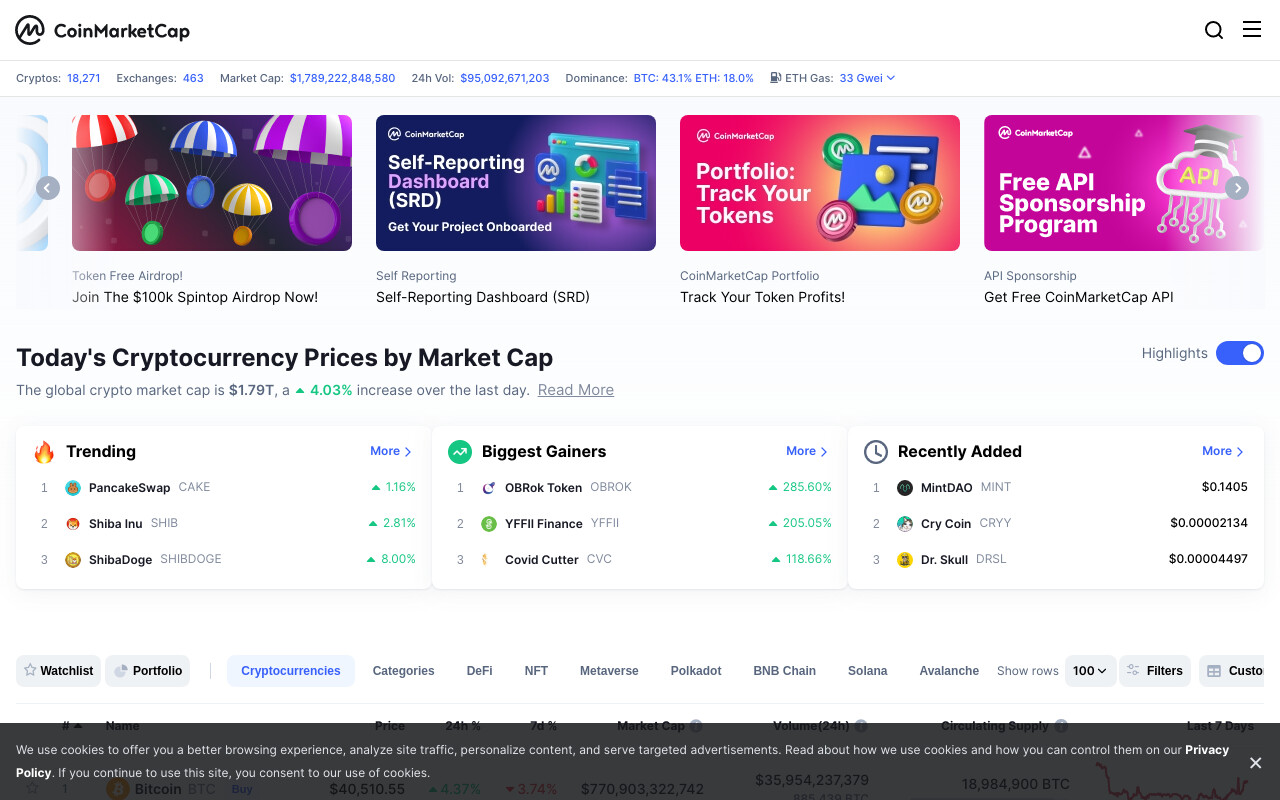Open the Metaverse tab
This screenshot has height=800, width=1280.
609,671
